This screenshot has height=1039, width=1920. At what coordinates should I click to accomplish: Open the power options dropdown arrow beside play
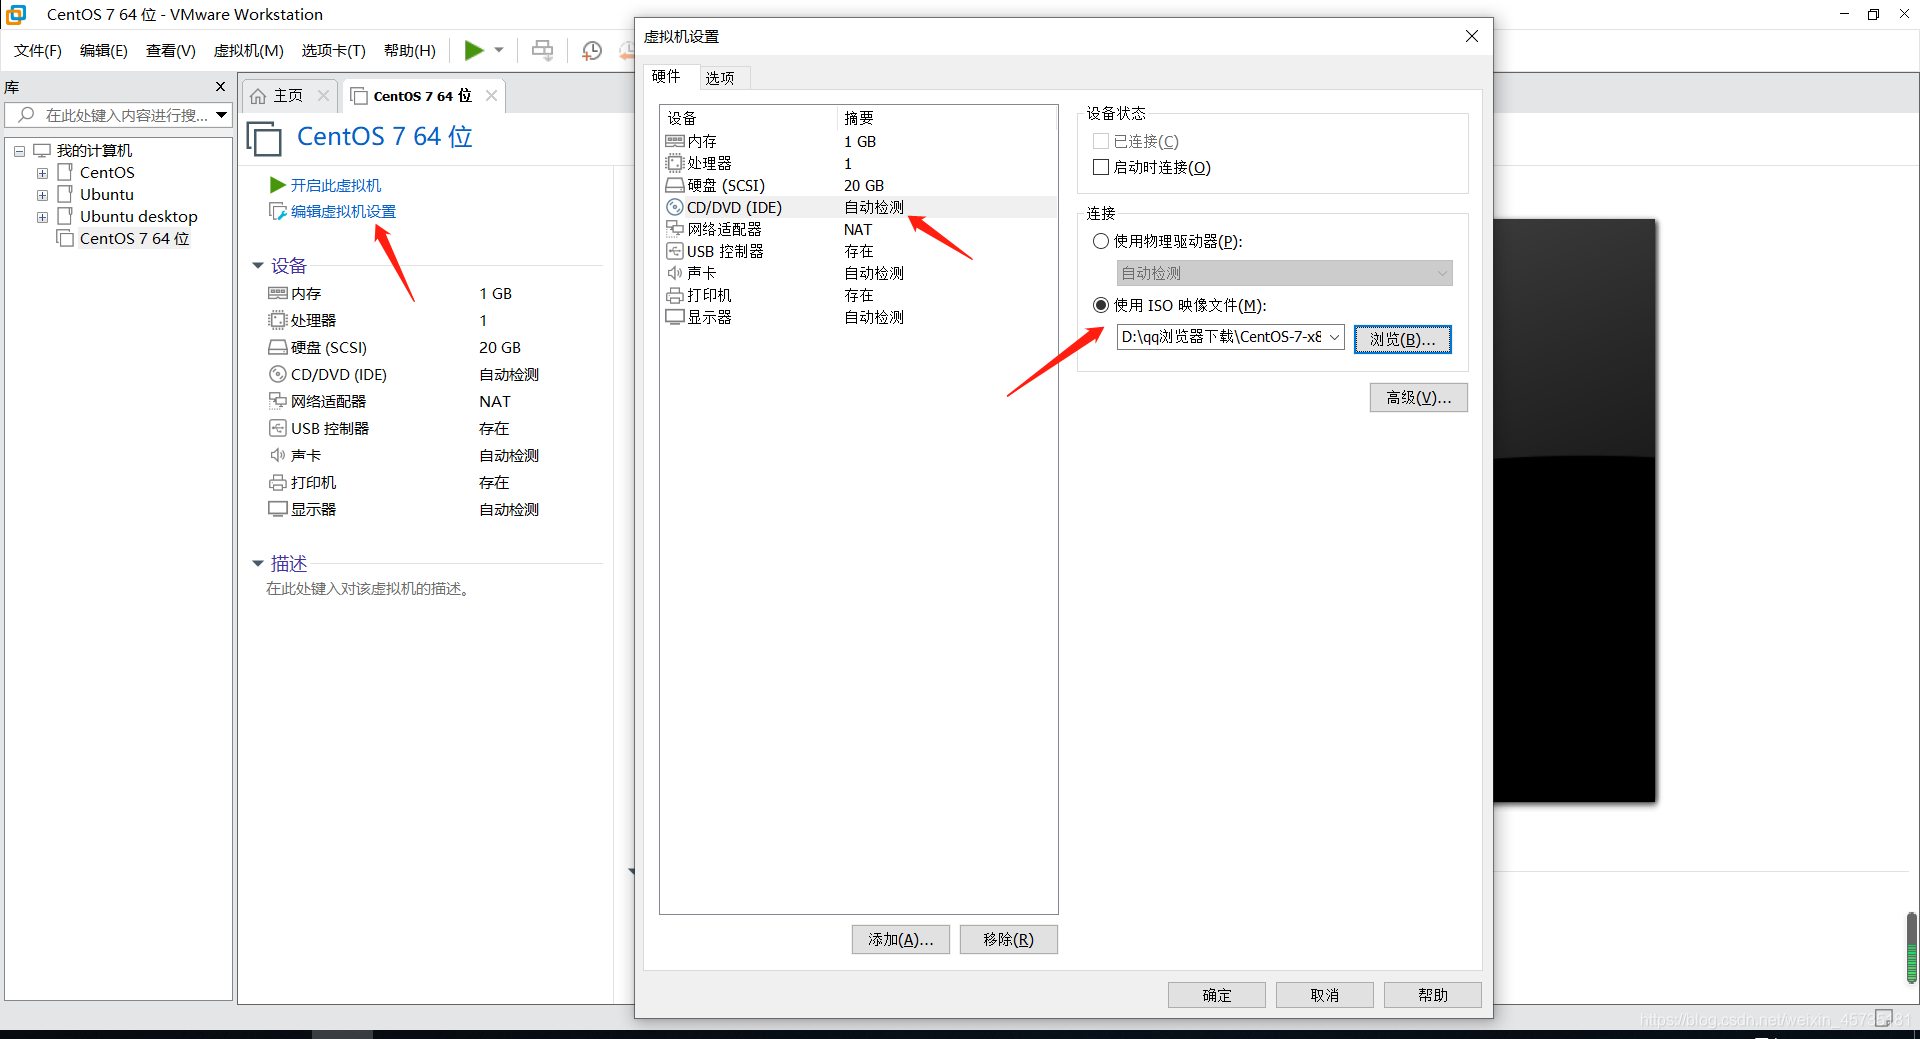(x=499, y=50)
